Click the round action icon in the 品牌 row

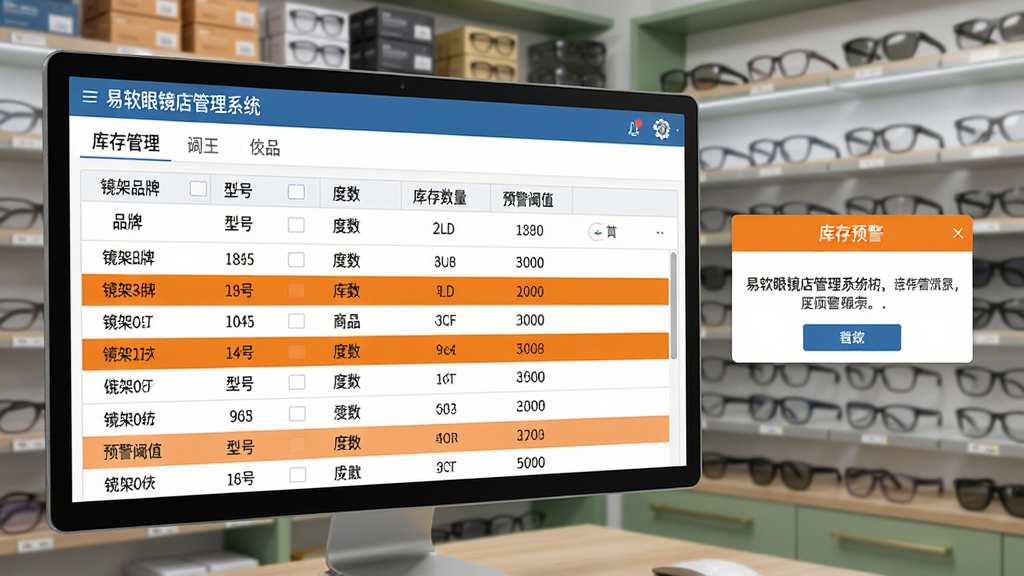tap(596, 231)
